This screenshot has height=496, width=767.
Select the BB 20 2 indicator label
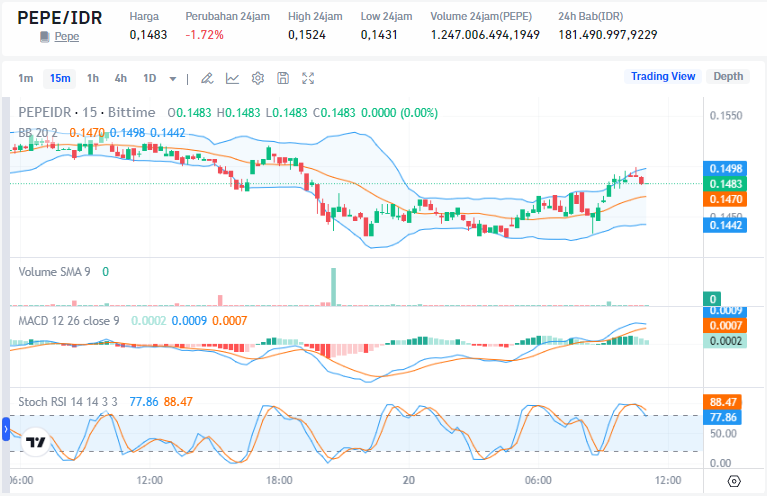[38, 133]
